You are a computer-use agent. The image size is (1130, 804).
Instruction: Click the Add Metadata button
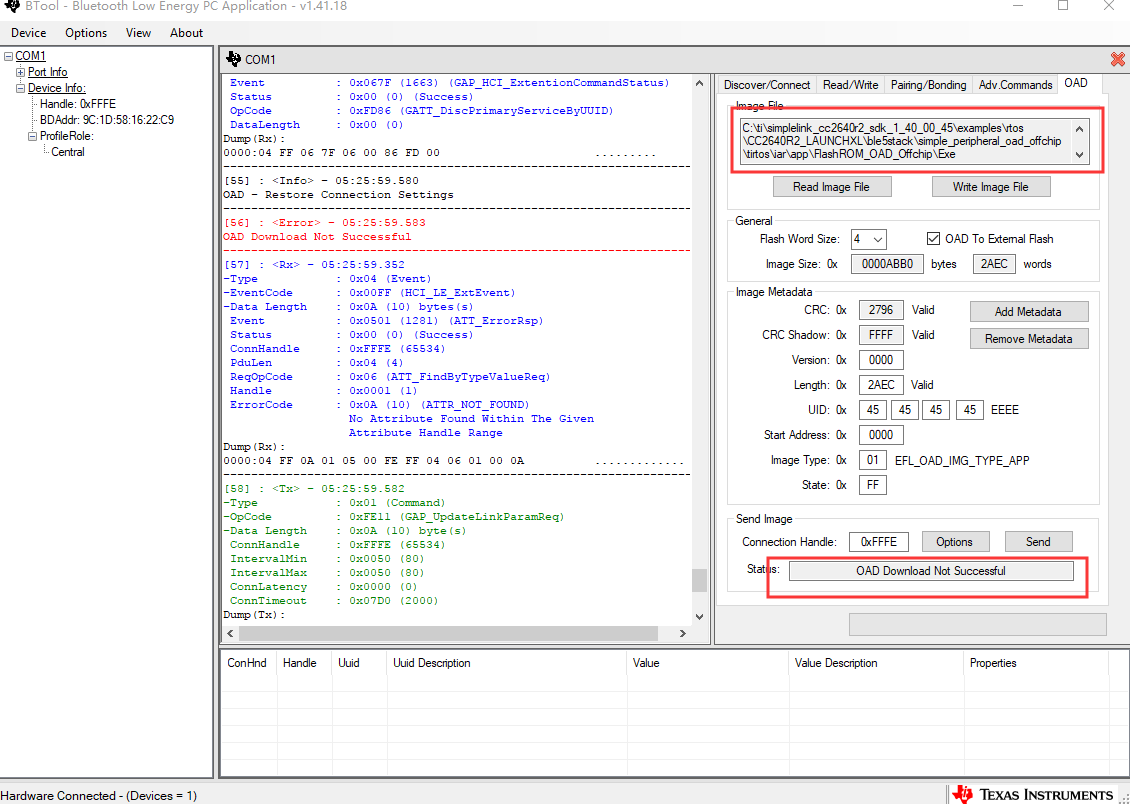tap(1028, 312)
